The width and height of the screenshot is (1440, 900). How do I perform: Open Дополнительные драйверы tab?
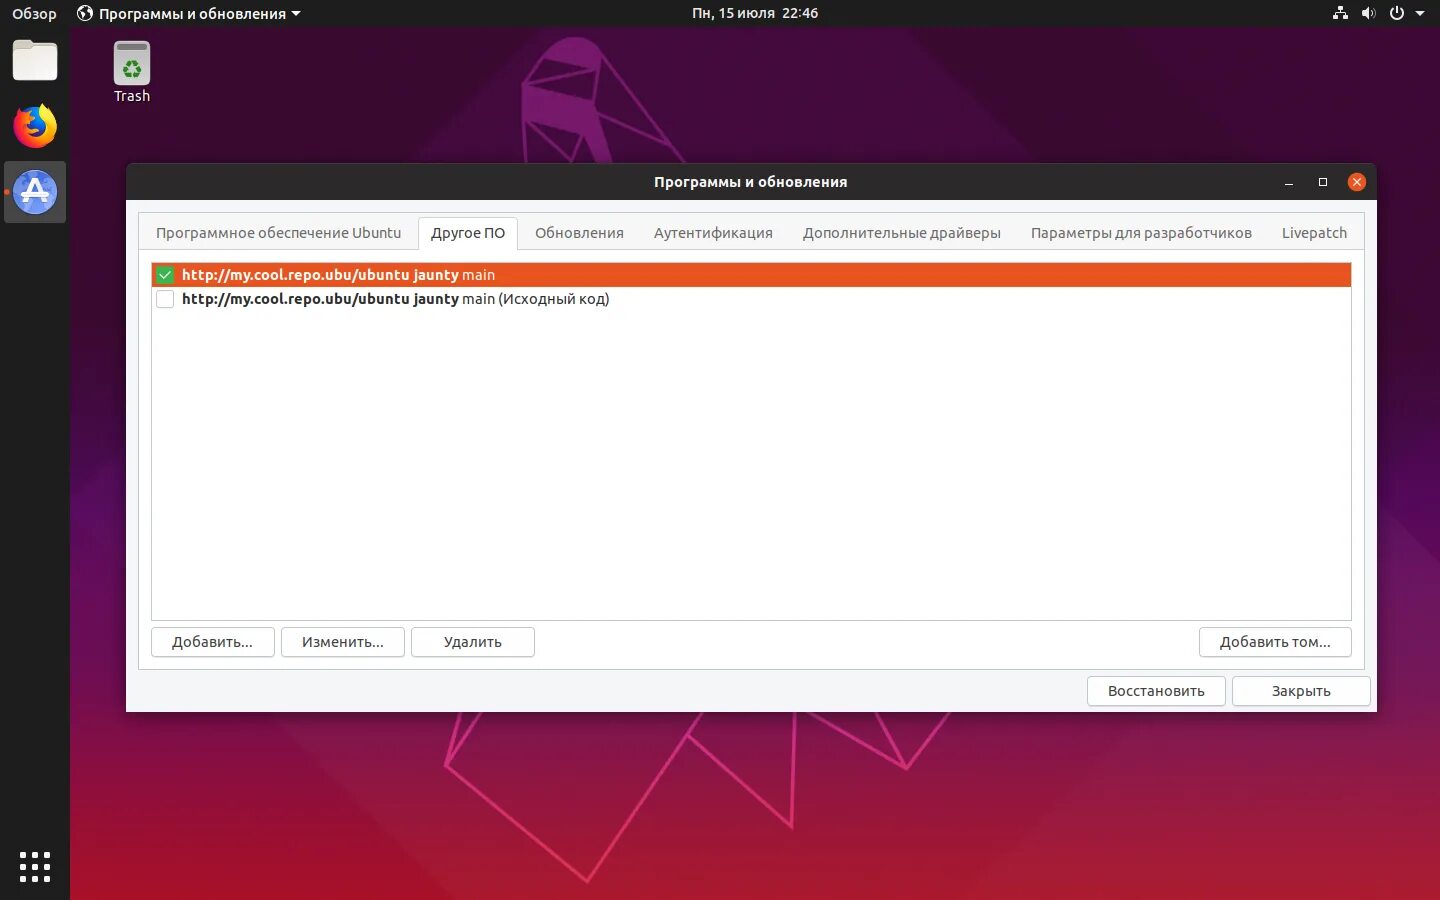click(x=902, y=233)
